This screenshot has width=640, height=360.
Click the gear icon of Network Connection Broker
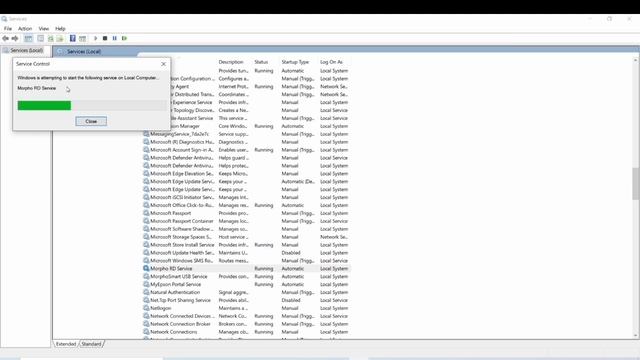[146, 324]
